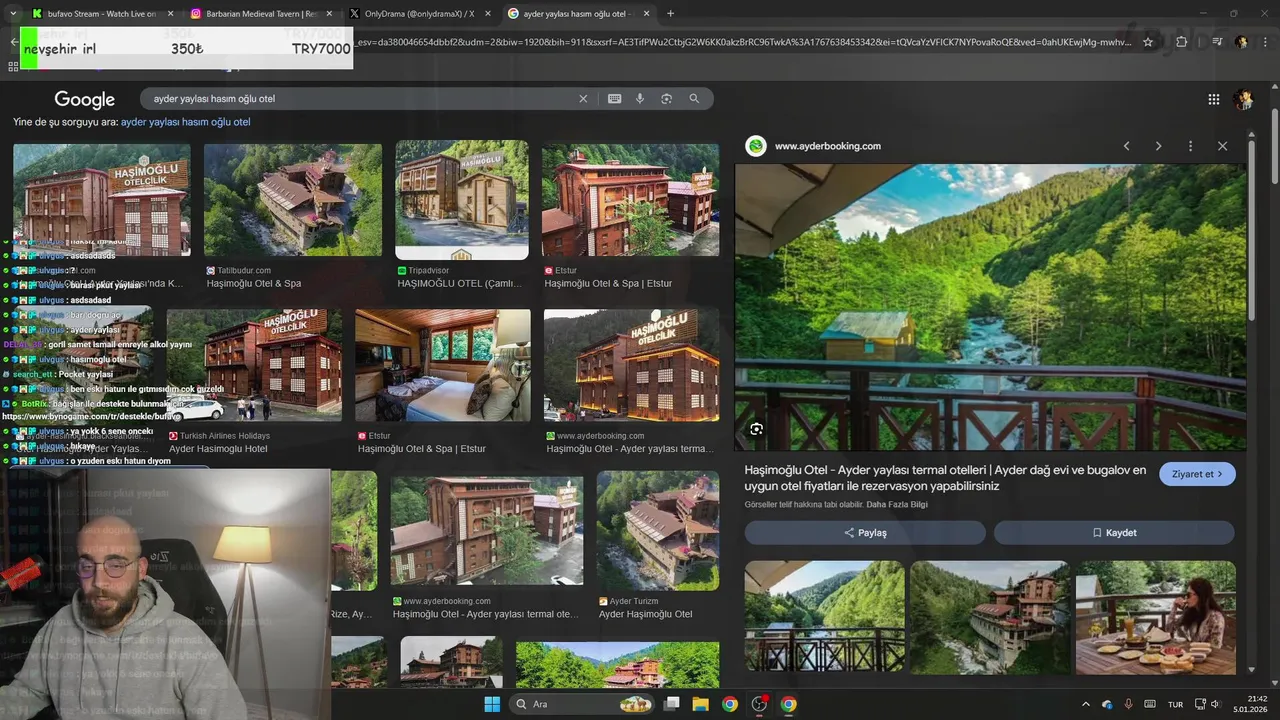Open related image of hotel by river
Viewport: 1280px width, 720px height.
point(989,617)
